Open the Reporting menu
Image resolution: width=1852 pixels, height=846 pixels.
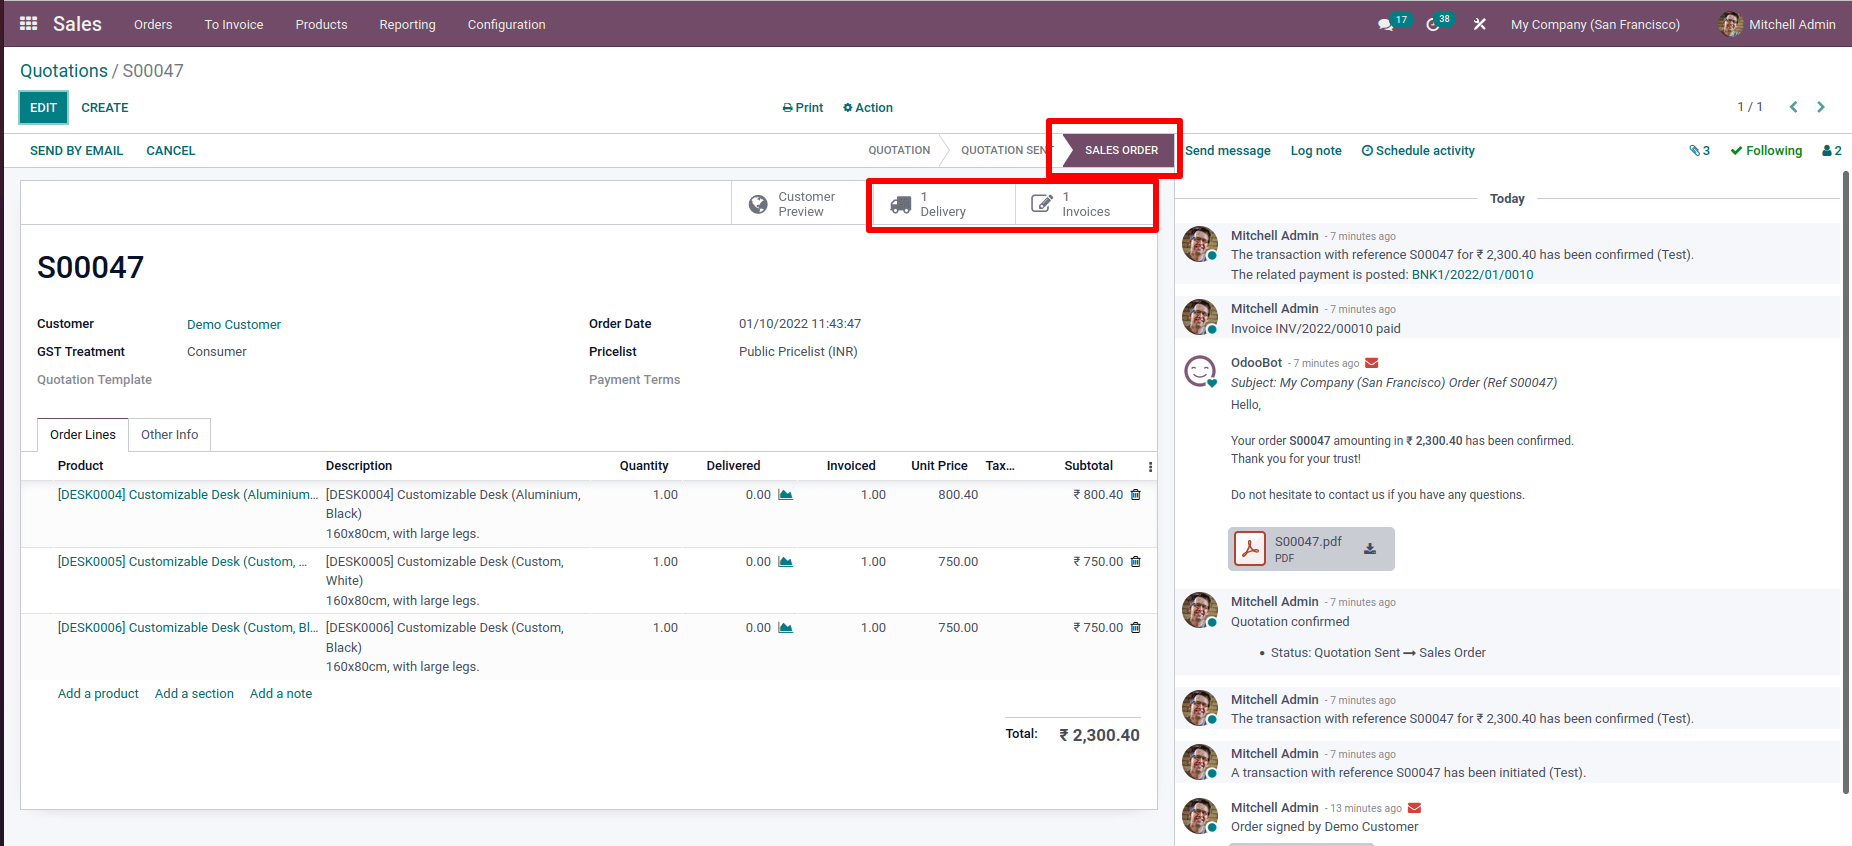[x=407, y=25]
